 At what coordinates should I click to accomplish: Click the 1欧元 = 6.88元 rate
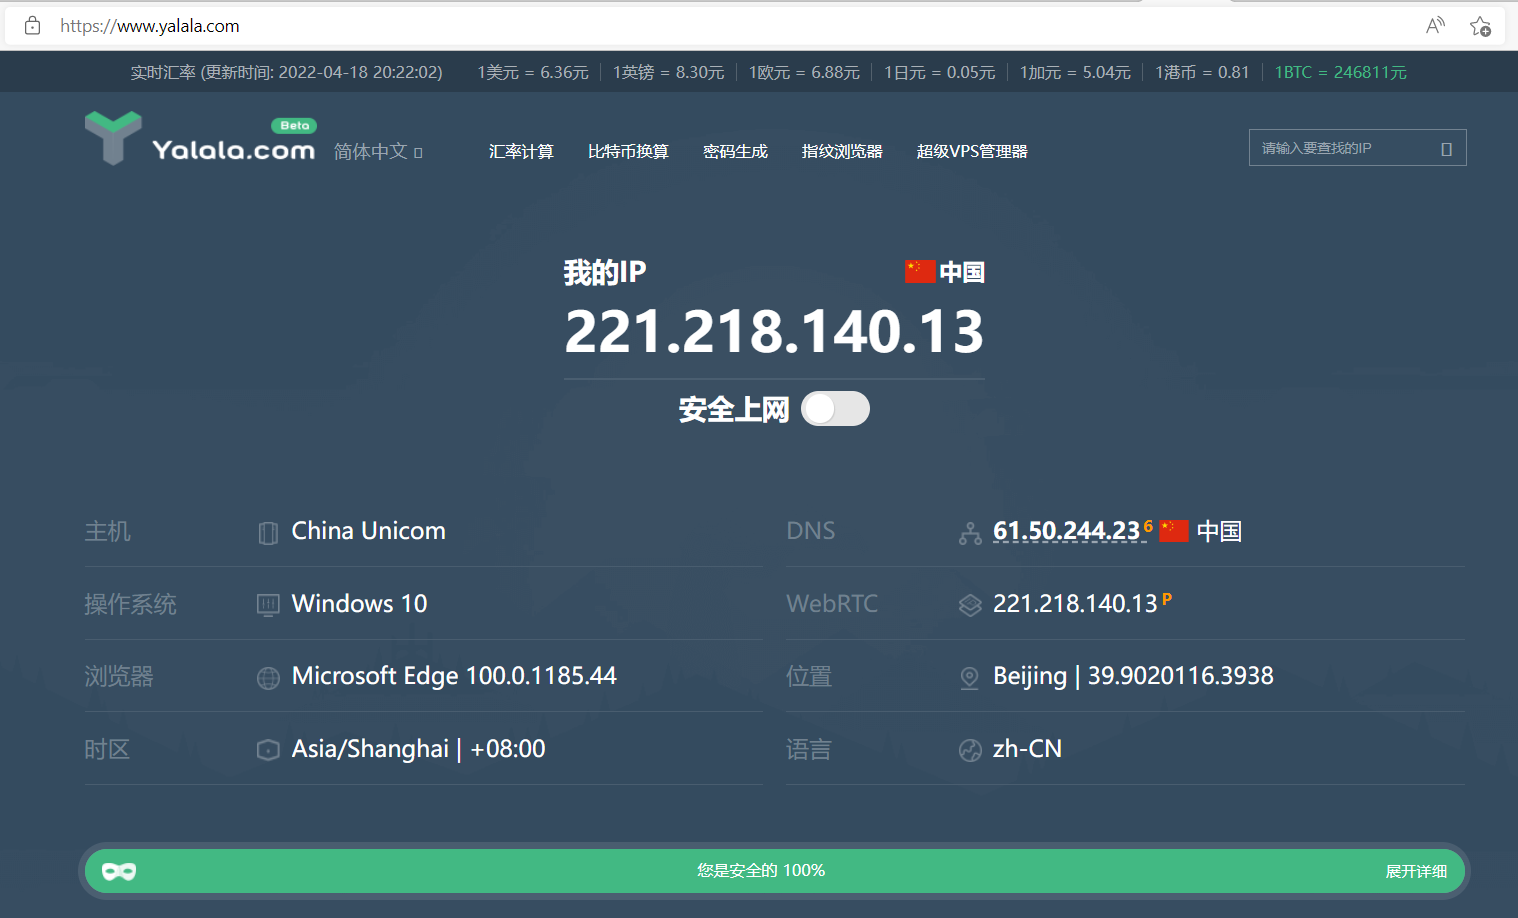804,72
